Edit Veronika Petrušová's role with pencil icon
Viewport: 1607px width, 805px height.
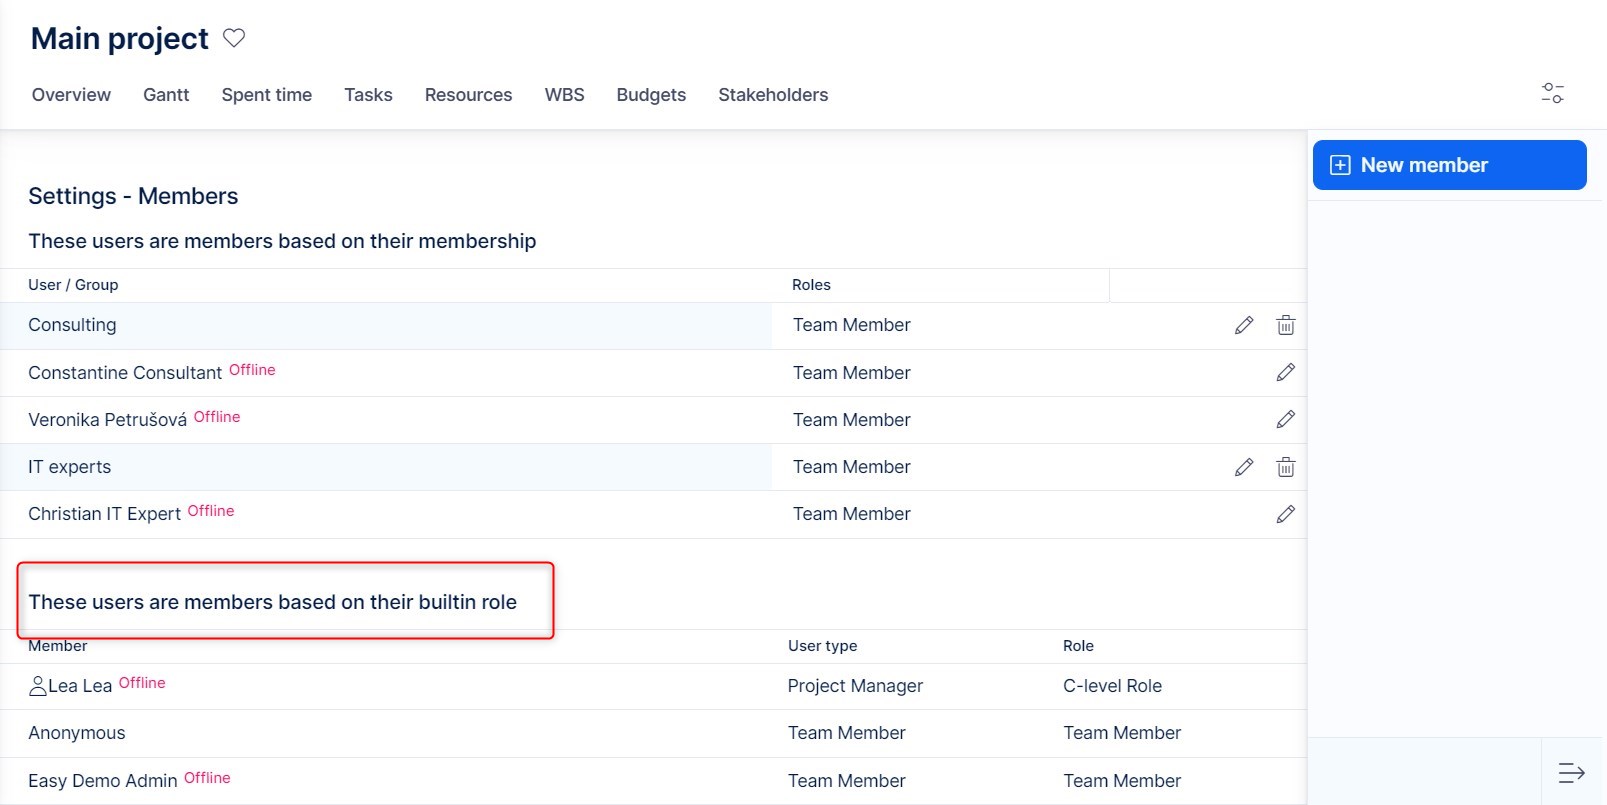click(1286, 419)
